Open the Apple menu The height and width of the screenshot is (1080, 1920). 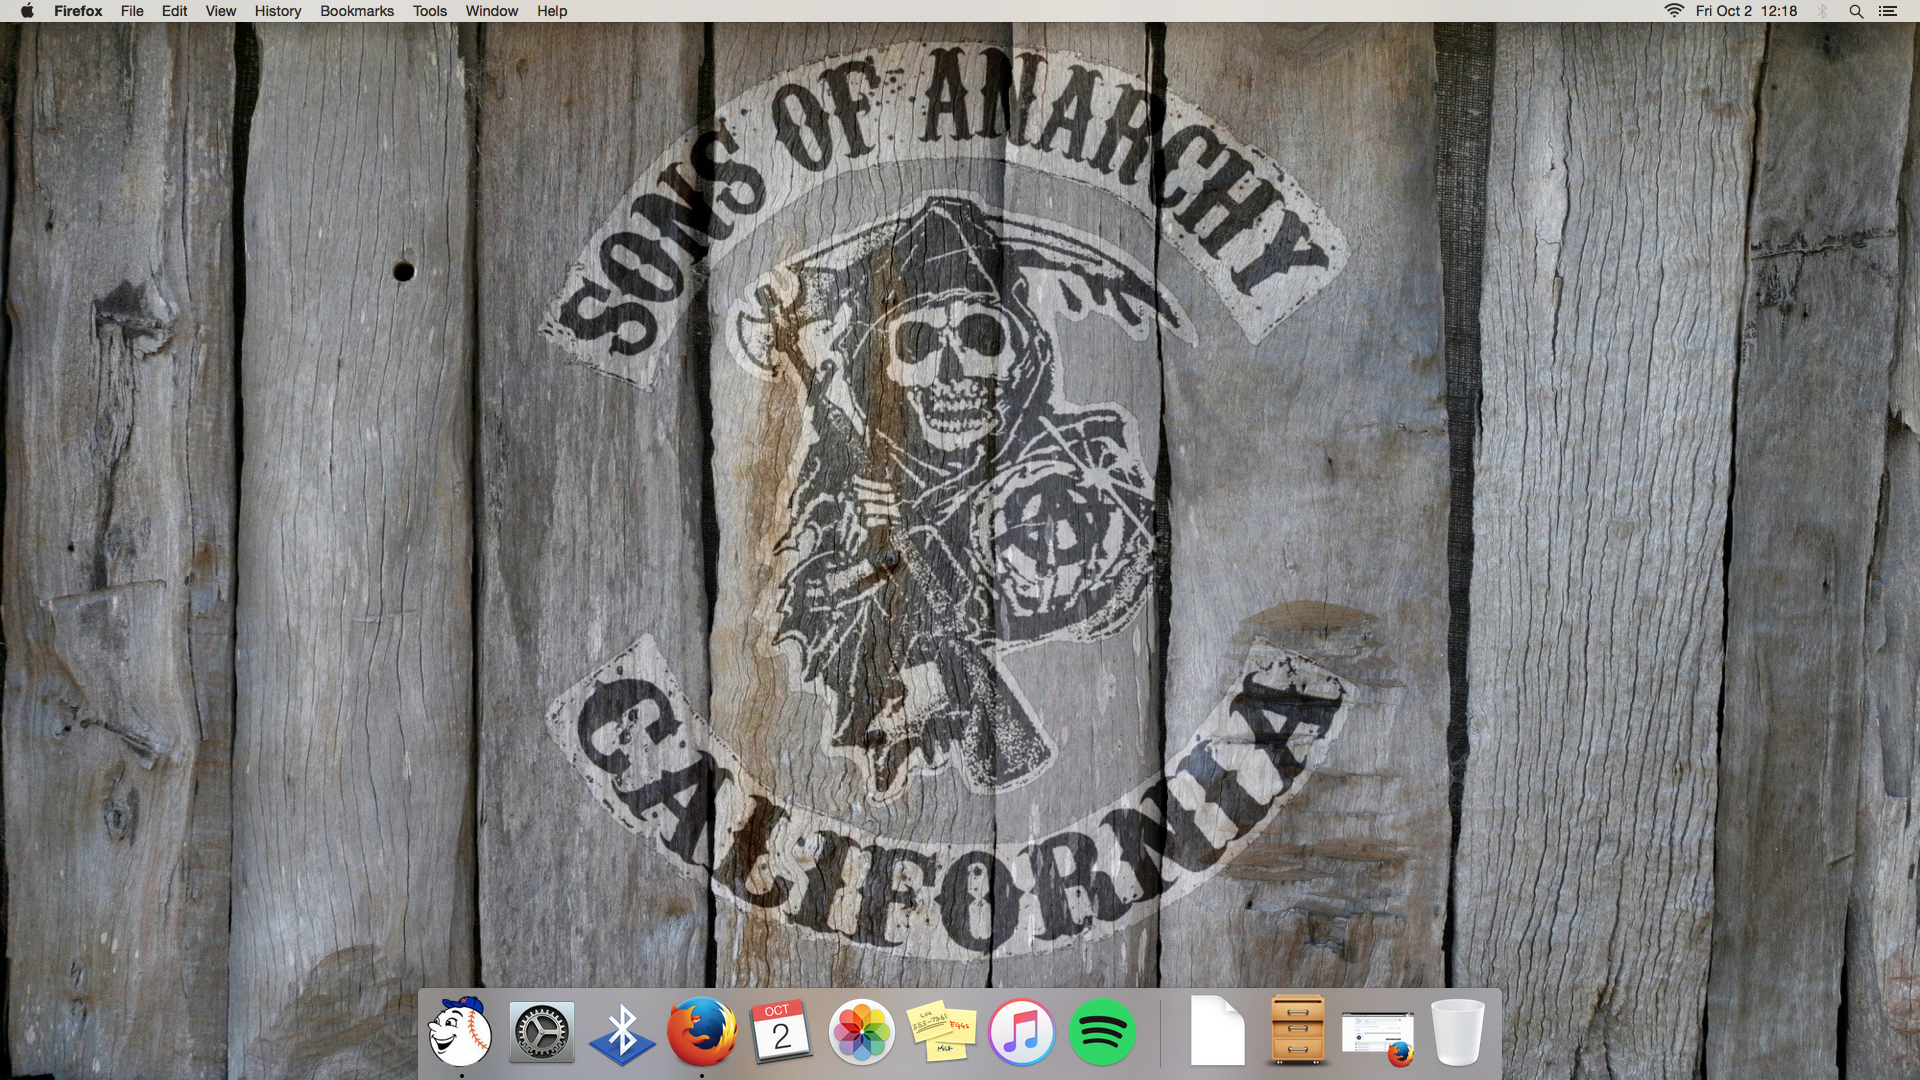tap(27, 11)
